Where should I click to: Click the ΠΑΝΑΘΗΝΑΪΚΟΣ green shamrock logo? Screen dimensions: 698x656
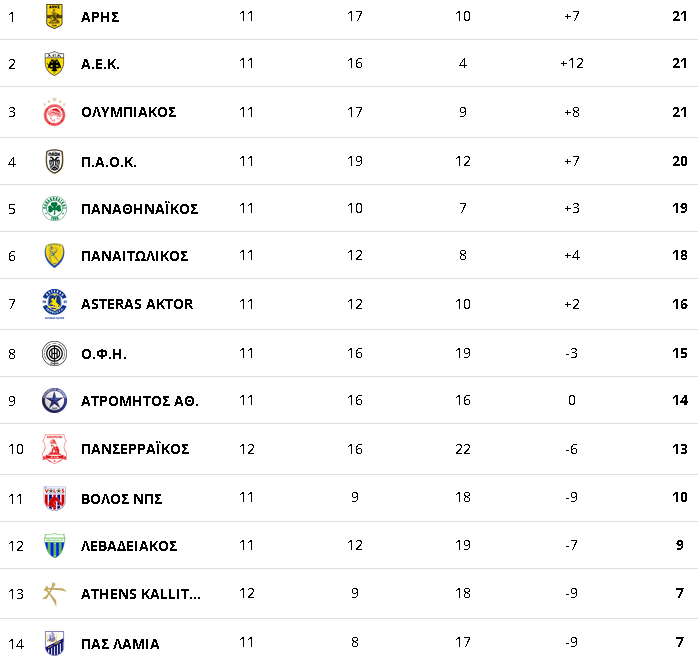coord(54,208)
